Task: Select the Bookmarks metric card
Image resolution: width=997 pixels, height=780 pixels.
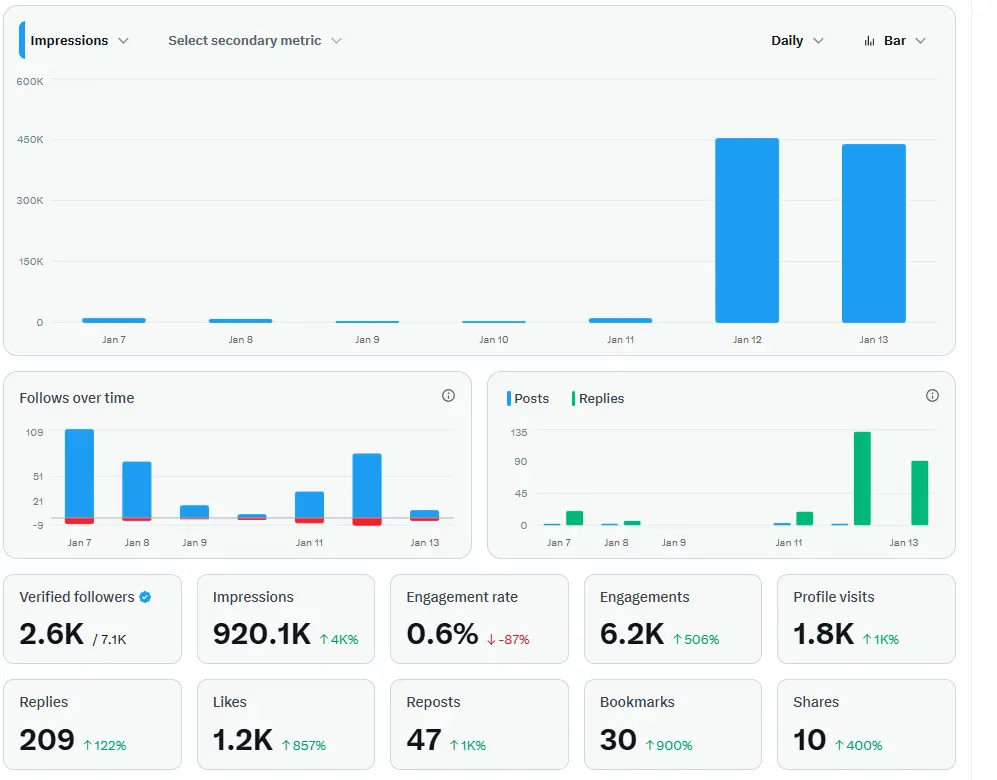Action: (673, 725)
